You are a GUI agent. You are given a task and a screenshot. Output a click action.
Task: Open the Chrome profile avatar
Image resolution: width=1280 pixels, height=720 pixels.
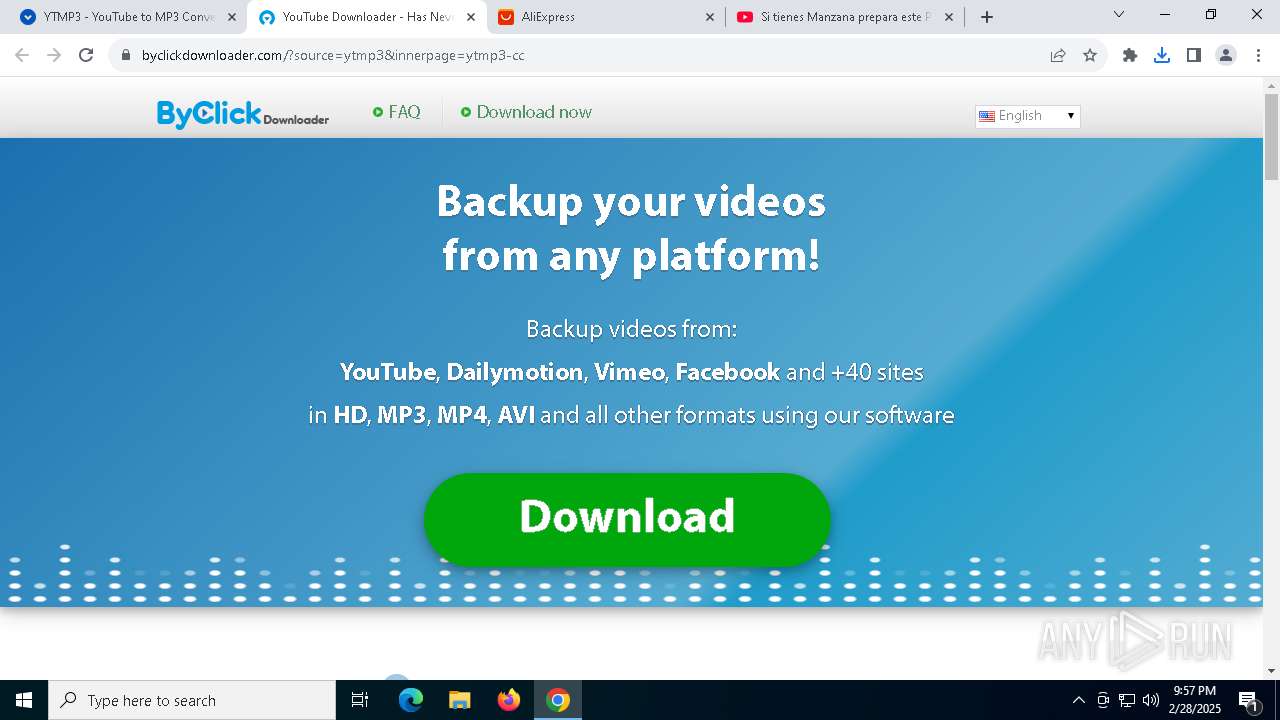pos(1226,56)
